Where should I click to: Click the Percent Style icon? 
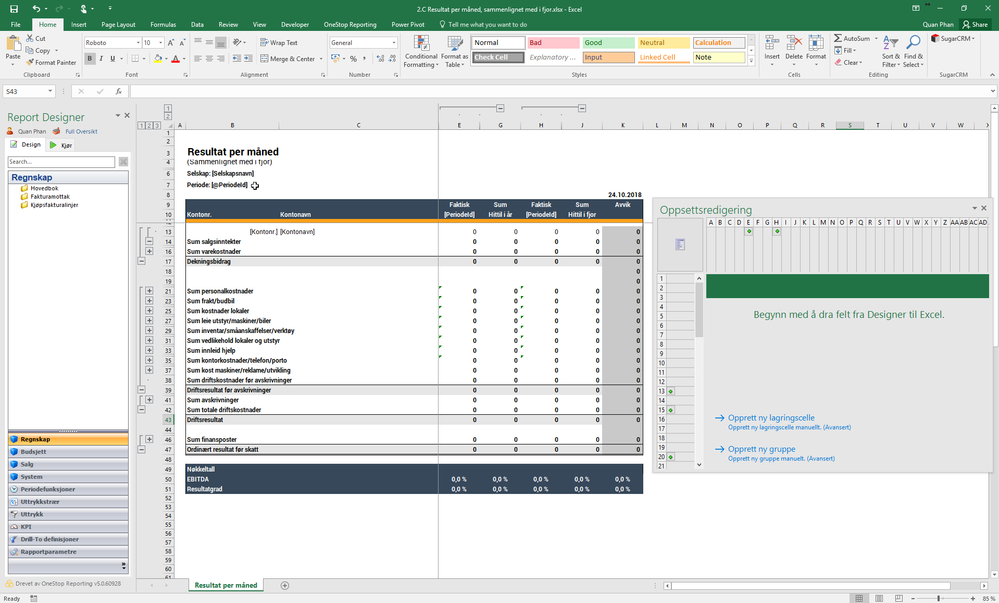pos(353,59)
